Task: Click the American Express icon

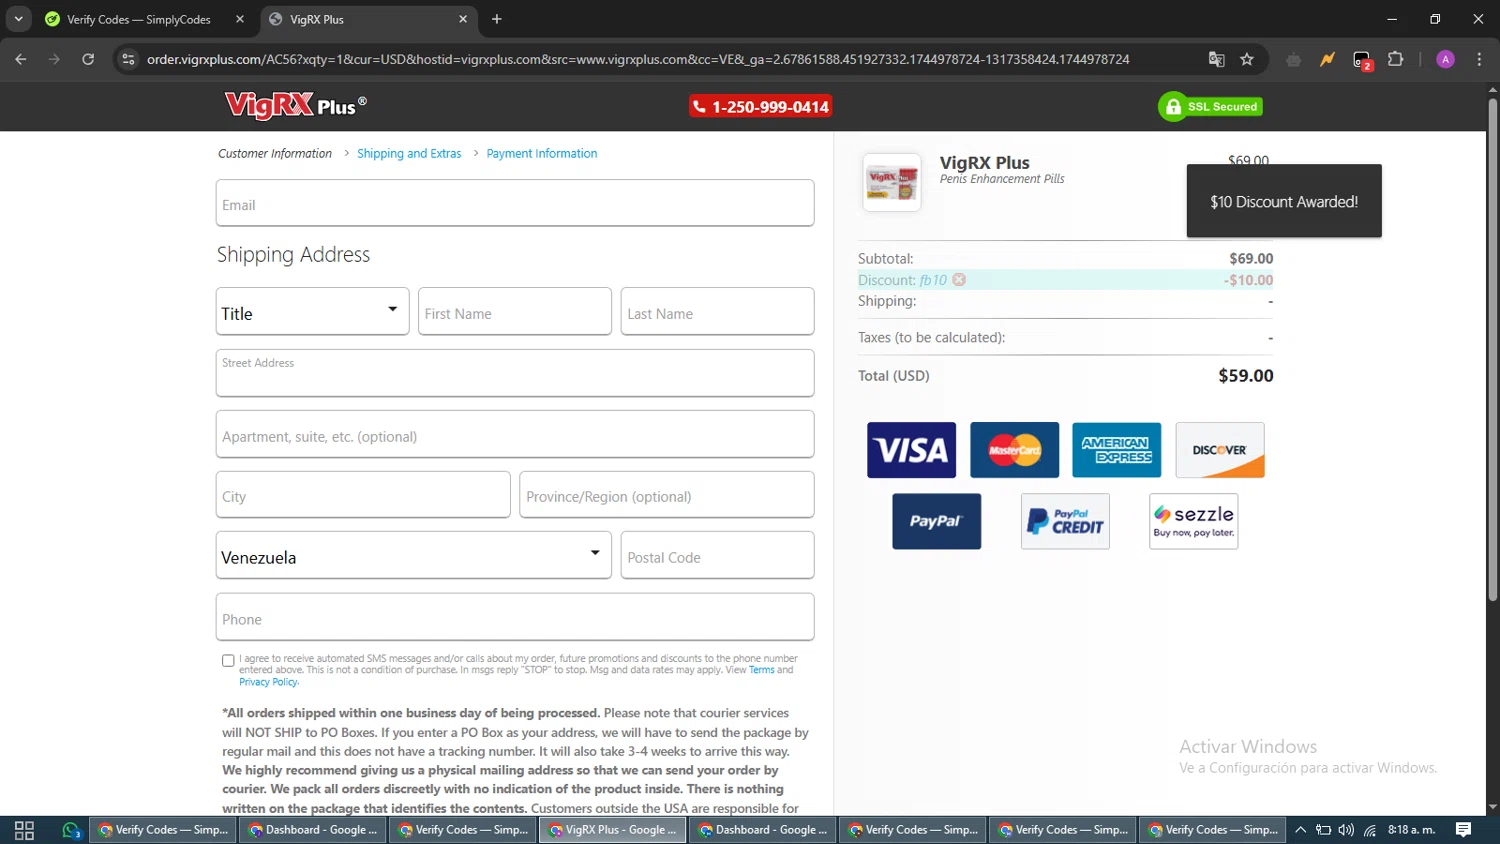Action: click(x=1117, y=450)
